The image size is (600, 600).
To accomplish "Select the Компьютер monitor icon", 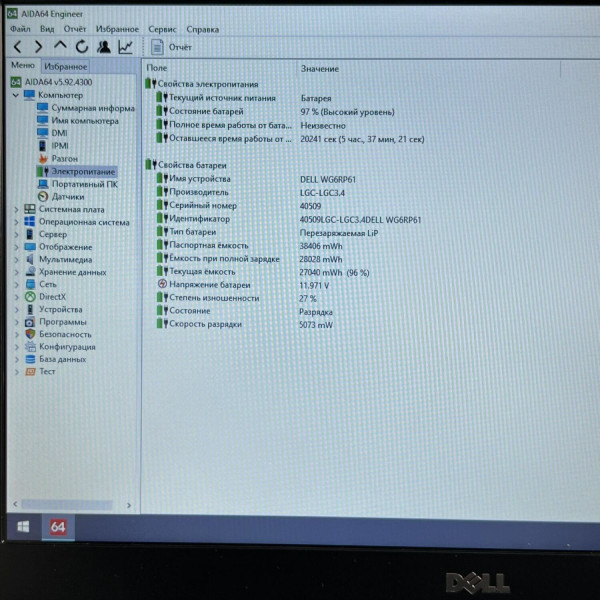I will click(x=29, y=95).
